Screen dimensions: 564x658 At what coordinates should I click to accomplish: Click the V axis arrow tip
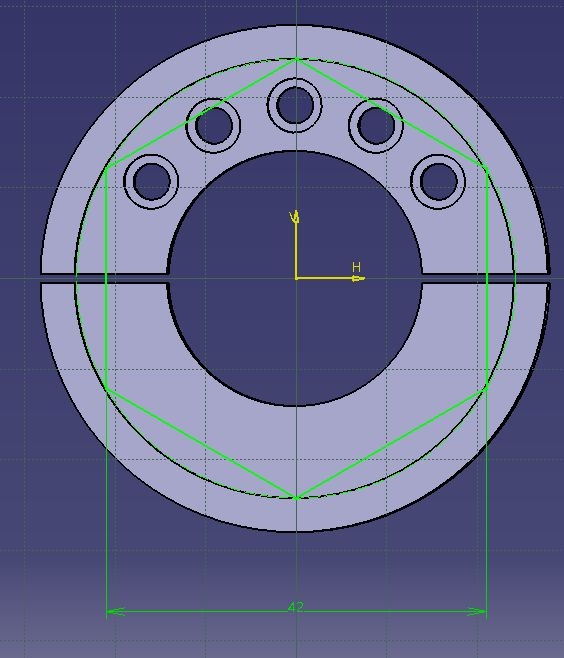[x=295, y=216]
